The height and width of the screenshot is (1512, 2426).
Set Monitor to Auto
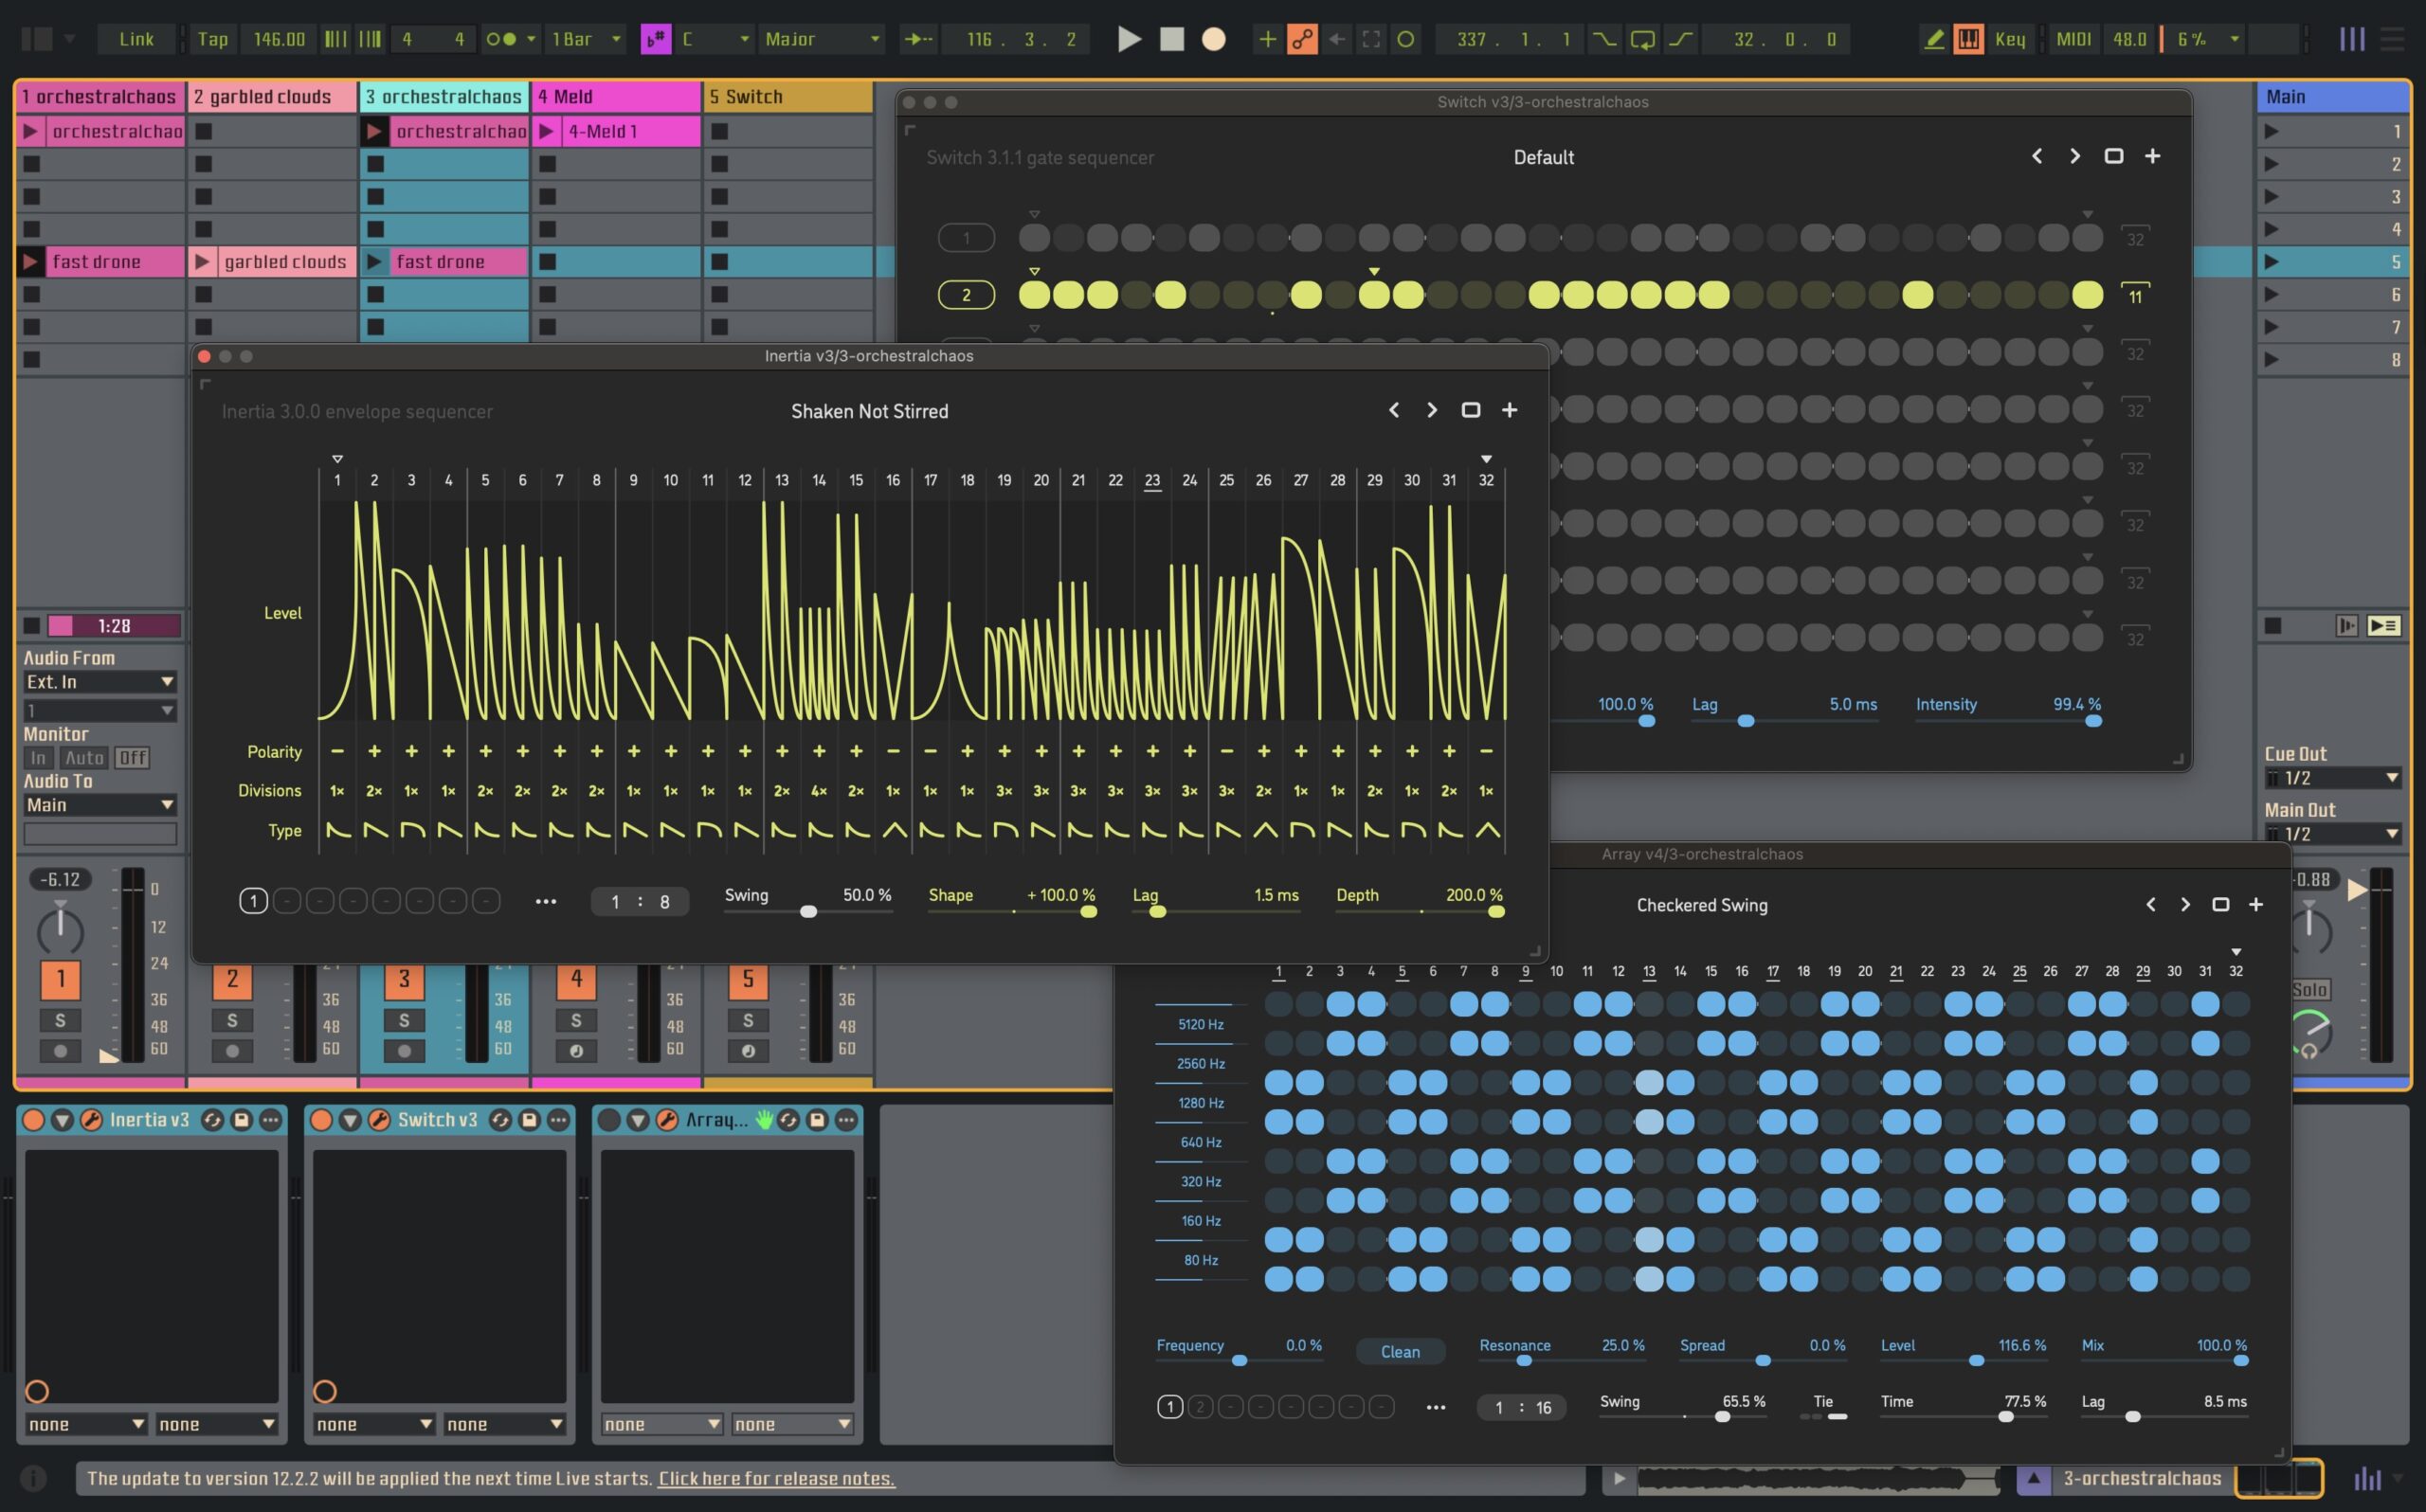pyautogui.click(x=84, y=758)
